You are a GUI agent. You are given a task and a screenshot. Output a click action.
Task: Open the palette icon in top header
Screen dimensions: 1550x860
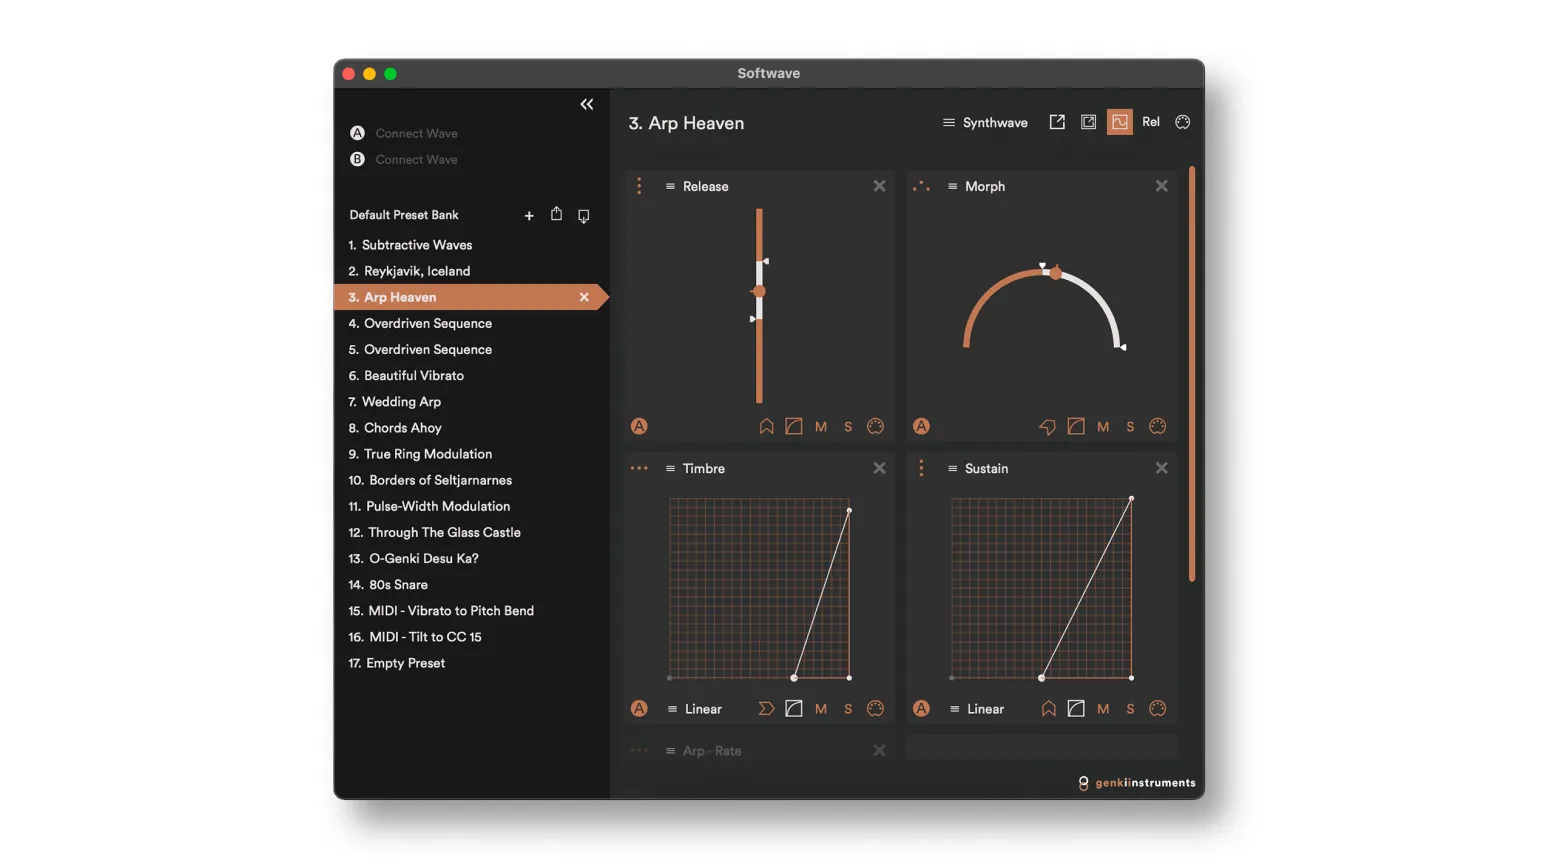(1182, 122)
